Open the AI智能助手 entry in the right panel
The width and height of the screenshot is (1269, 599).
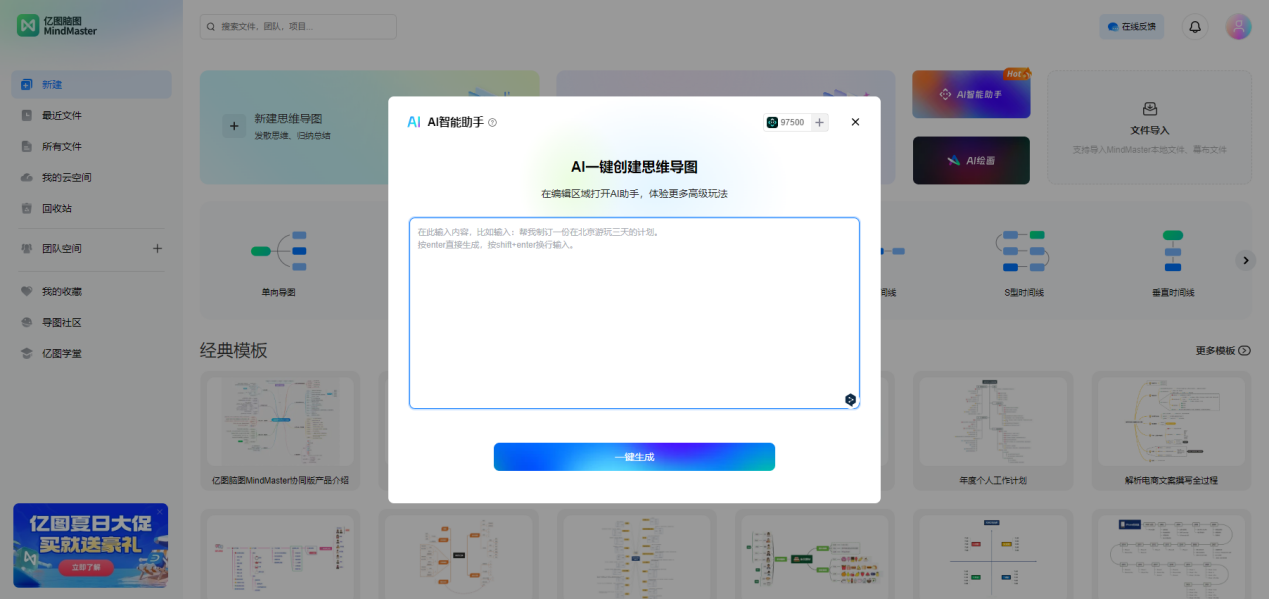[970, 93]
